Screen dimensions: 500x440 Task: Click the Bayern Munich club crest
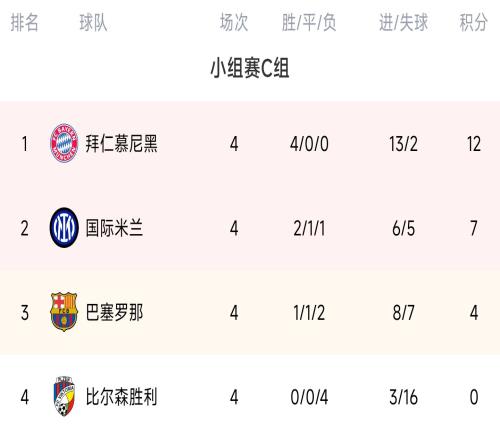pyautogui.click(x=64, y=143)
